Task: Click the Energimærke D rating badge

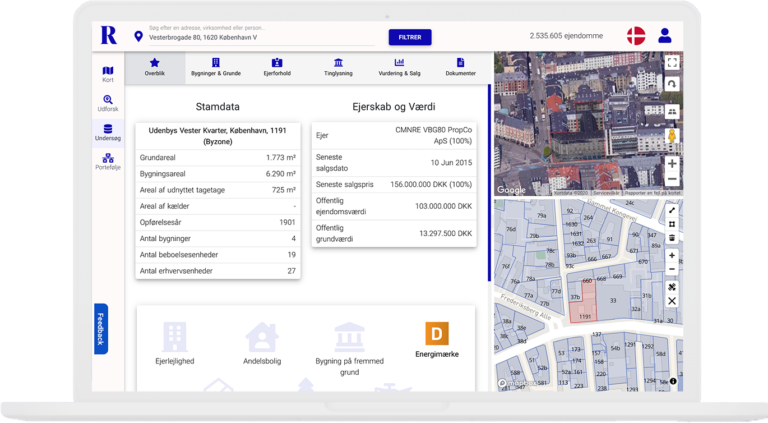Action: [x=437, y=334]
